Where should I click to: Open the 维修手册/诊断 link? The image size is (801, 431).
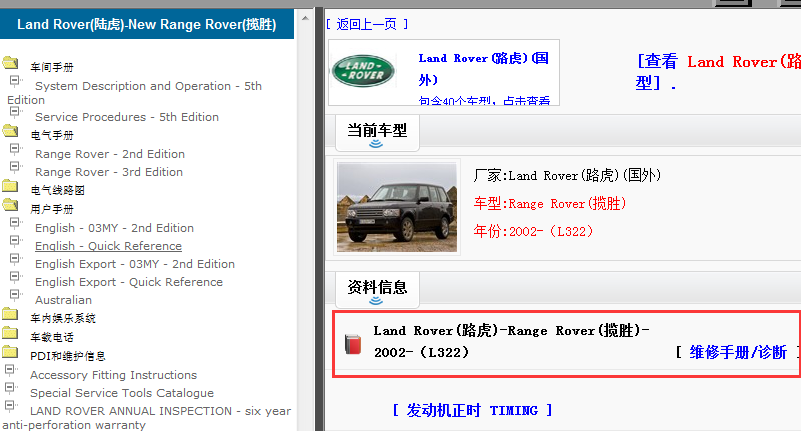click(738, 352)
